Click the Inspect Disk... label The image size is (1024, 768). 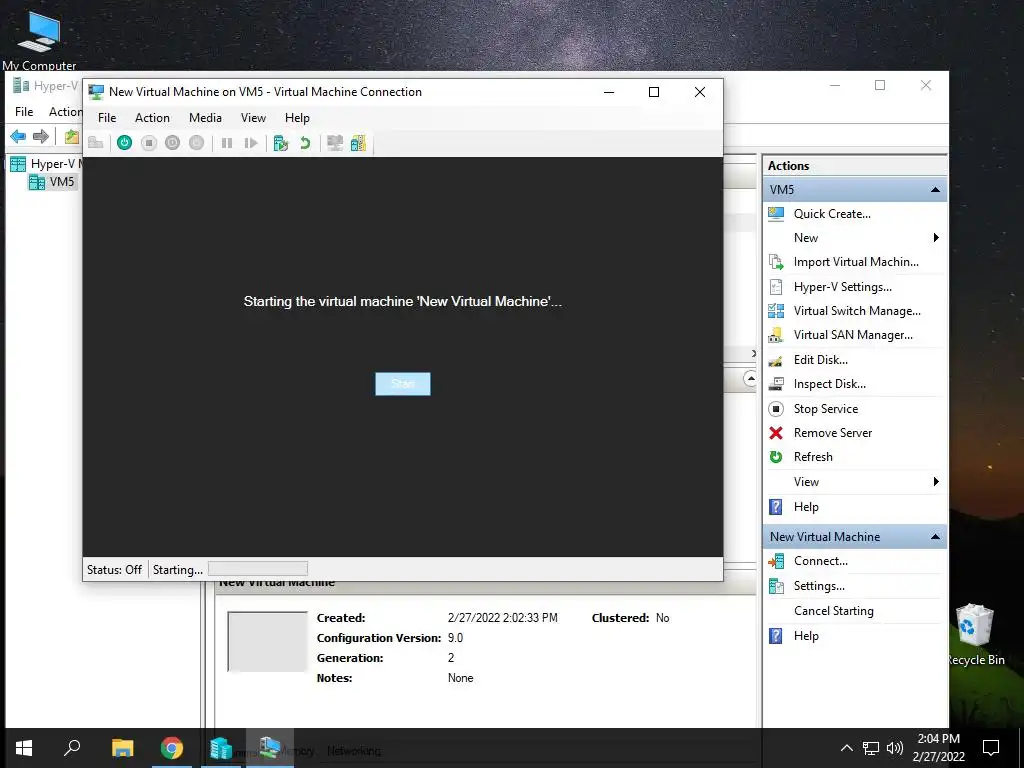click(829, 384)
